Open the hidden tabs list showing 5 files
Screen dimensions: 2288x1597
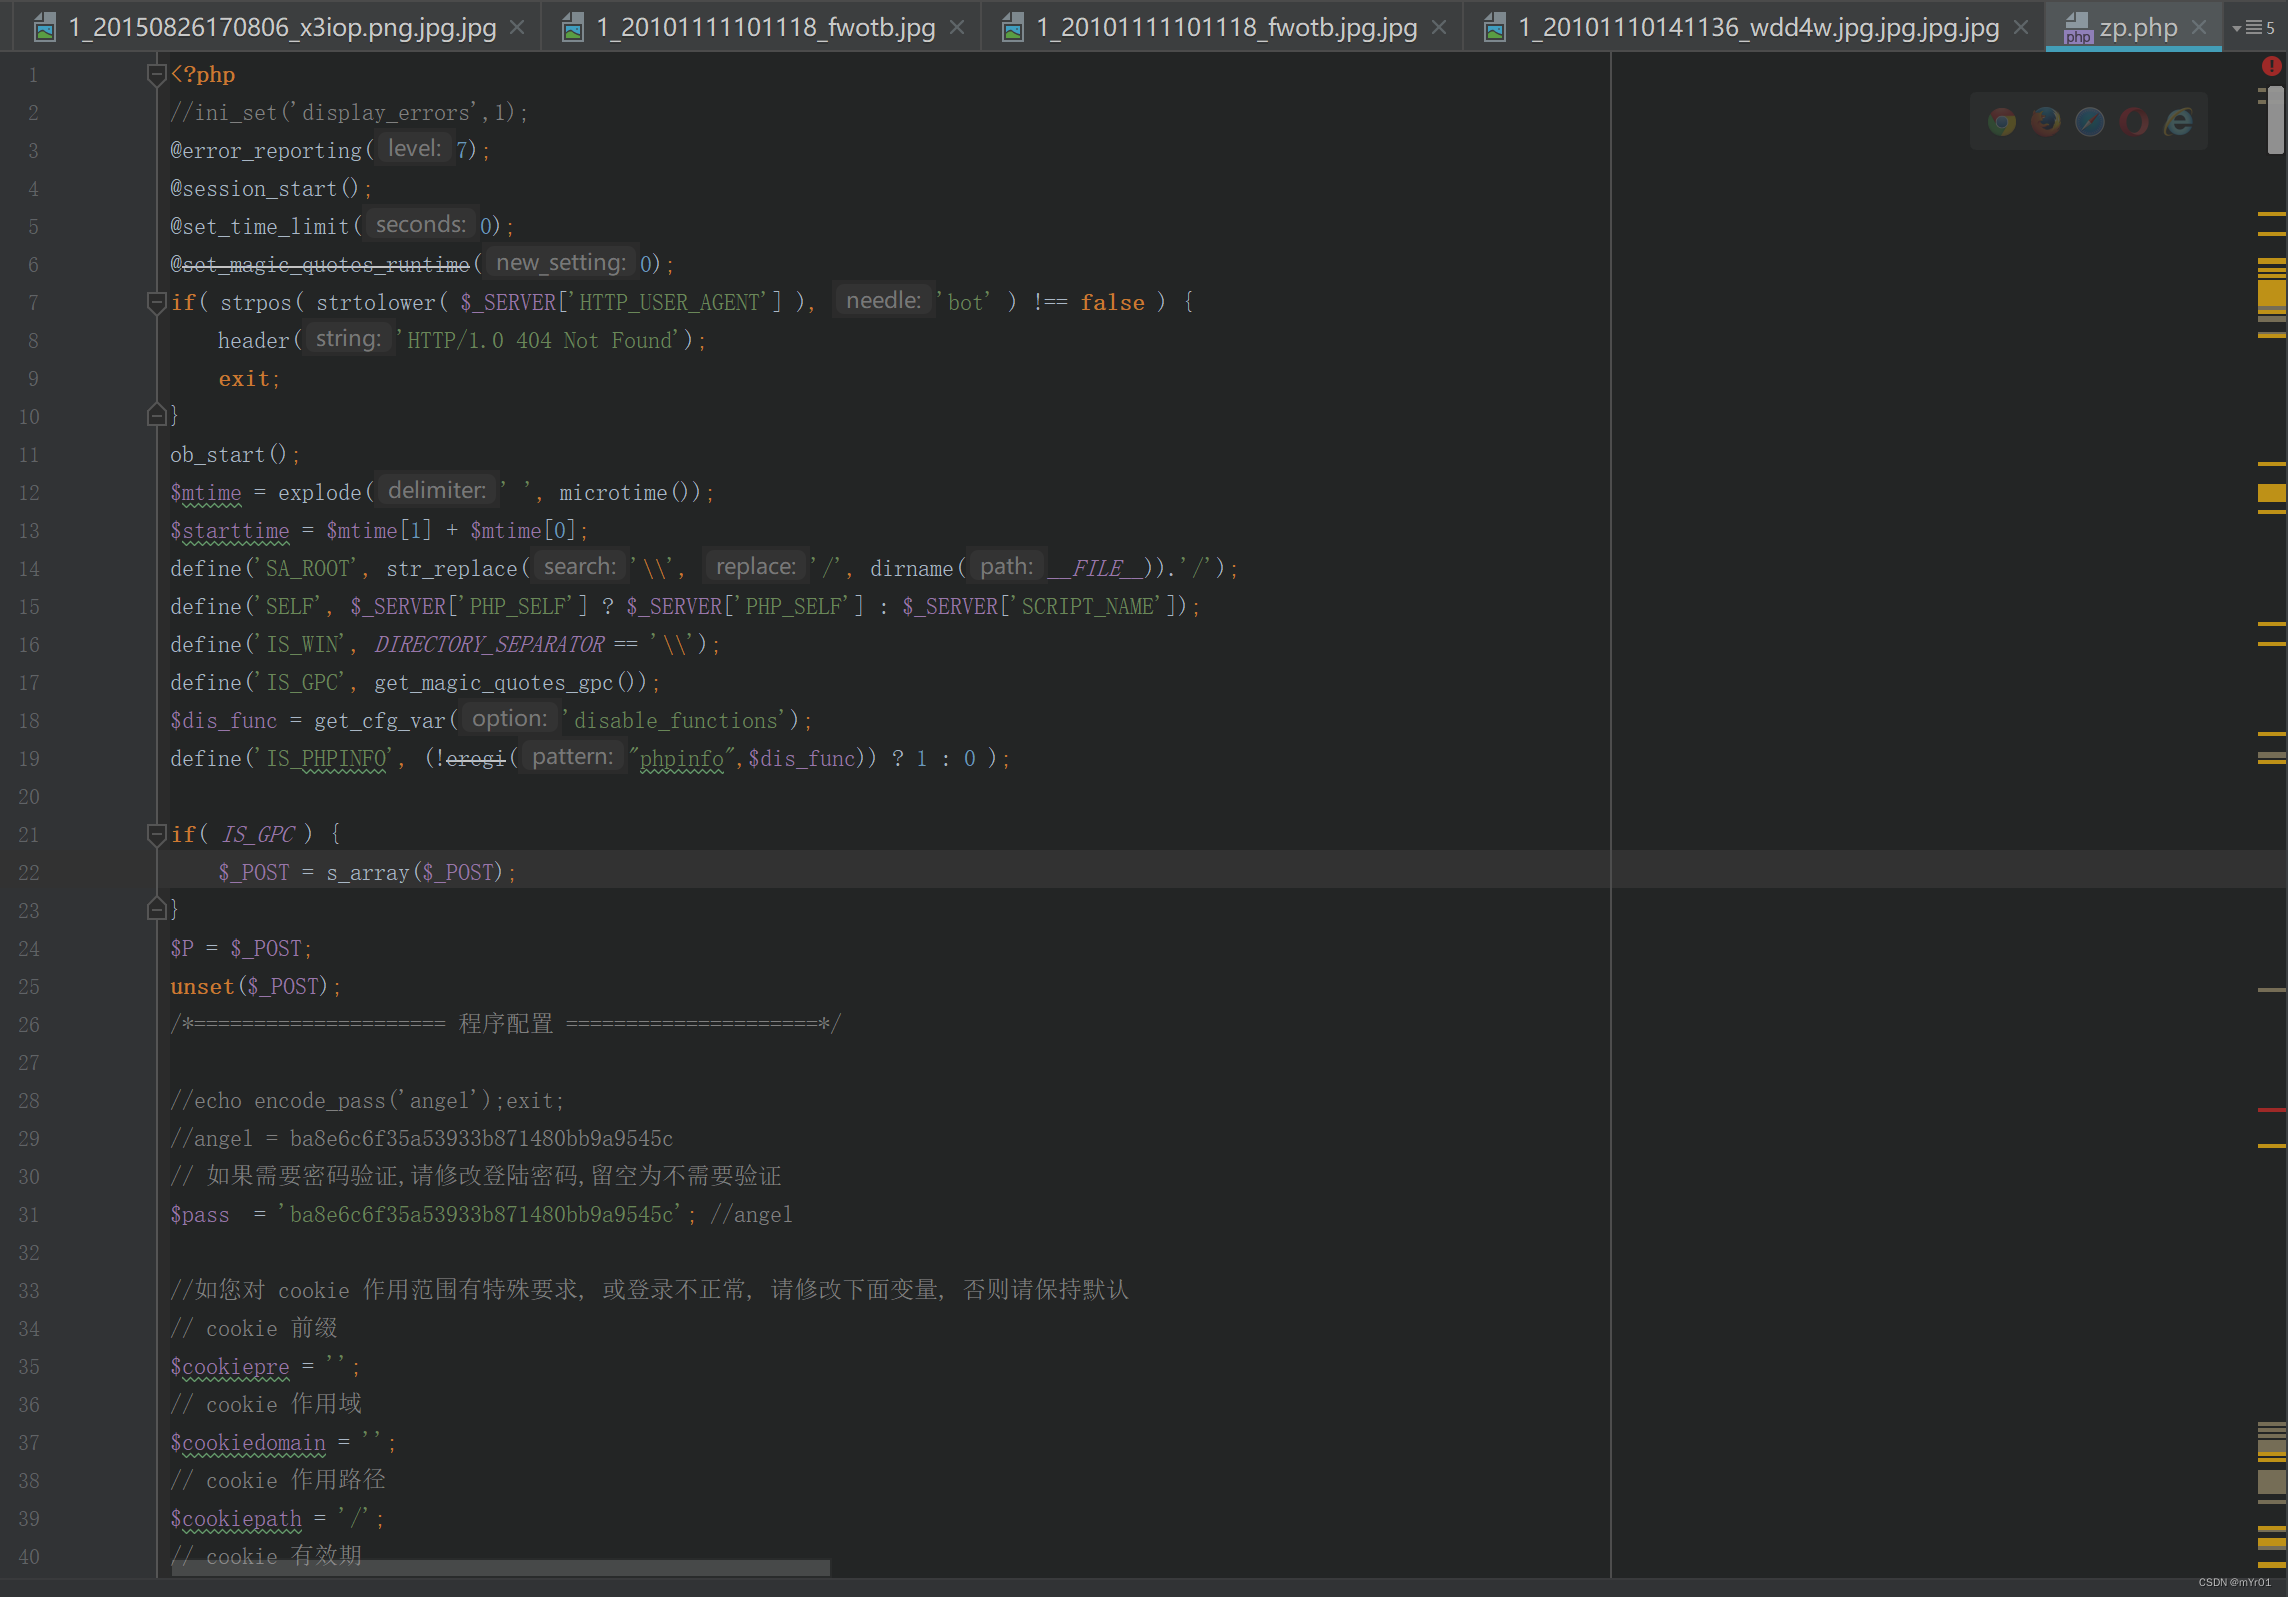click(x=2253, y=27)
